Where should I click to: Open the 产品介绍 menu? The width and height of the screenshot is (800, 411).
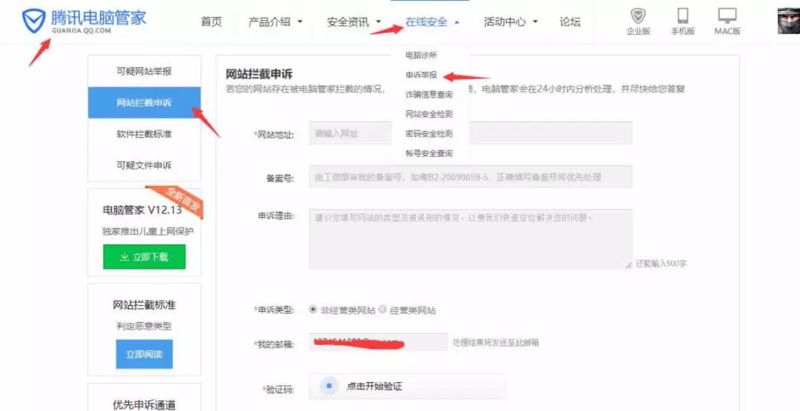[269, 22]
